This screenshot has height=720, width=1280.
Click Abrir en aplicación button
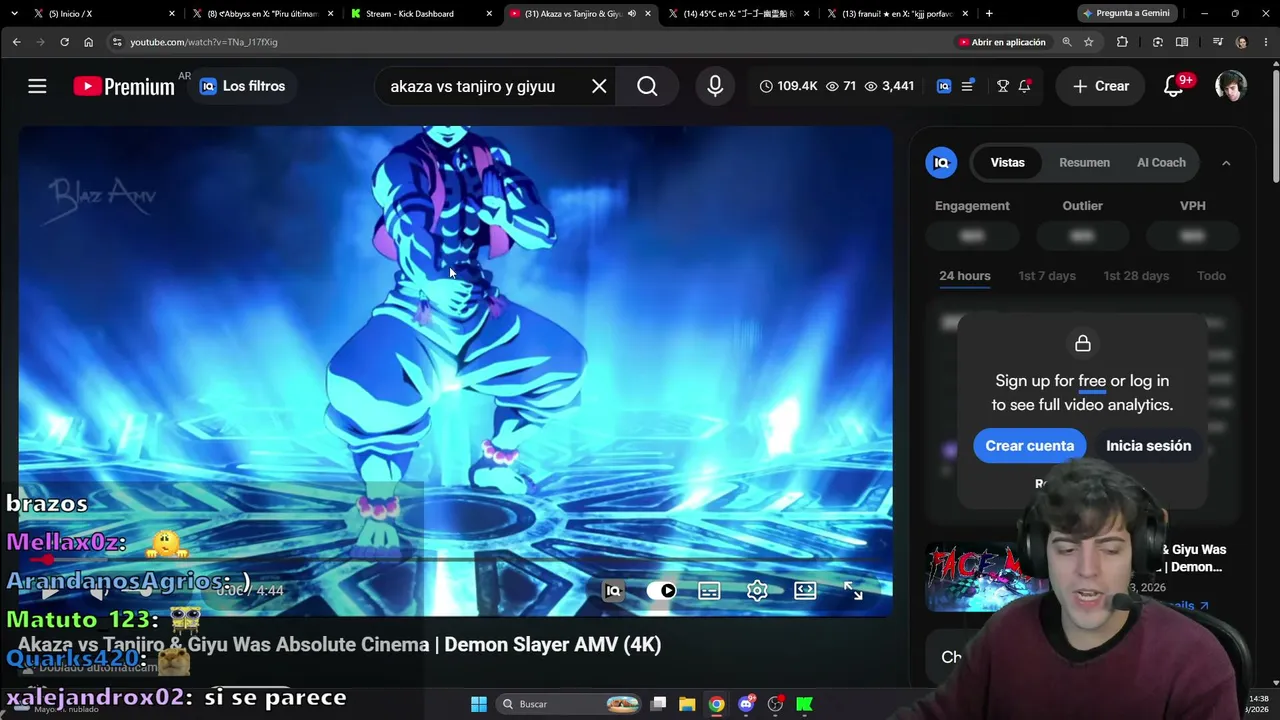click(1002, 42)
